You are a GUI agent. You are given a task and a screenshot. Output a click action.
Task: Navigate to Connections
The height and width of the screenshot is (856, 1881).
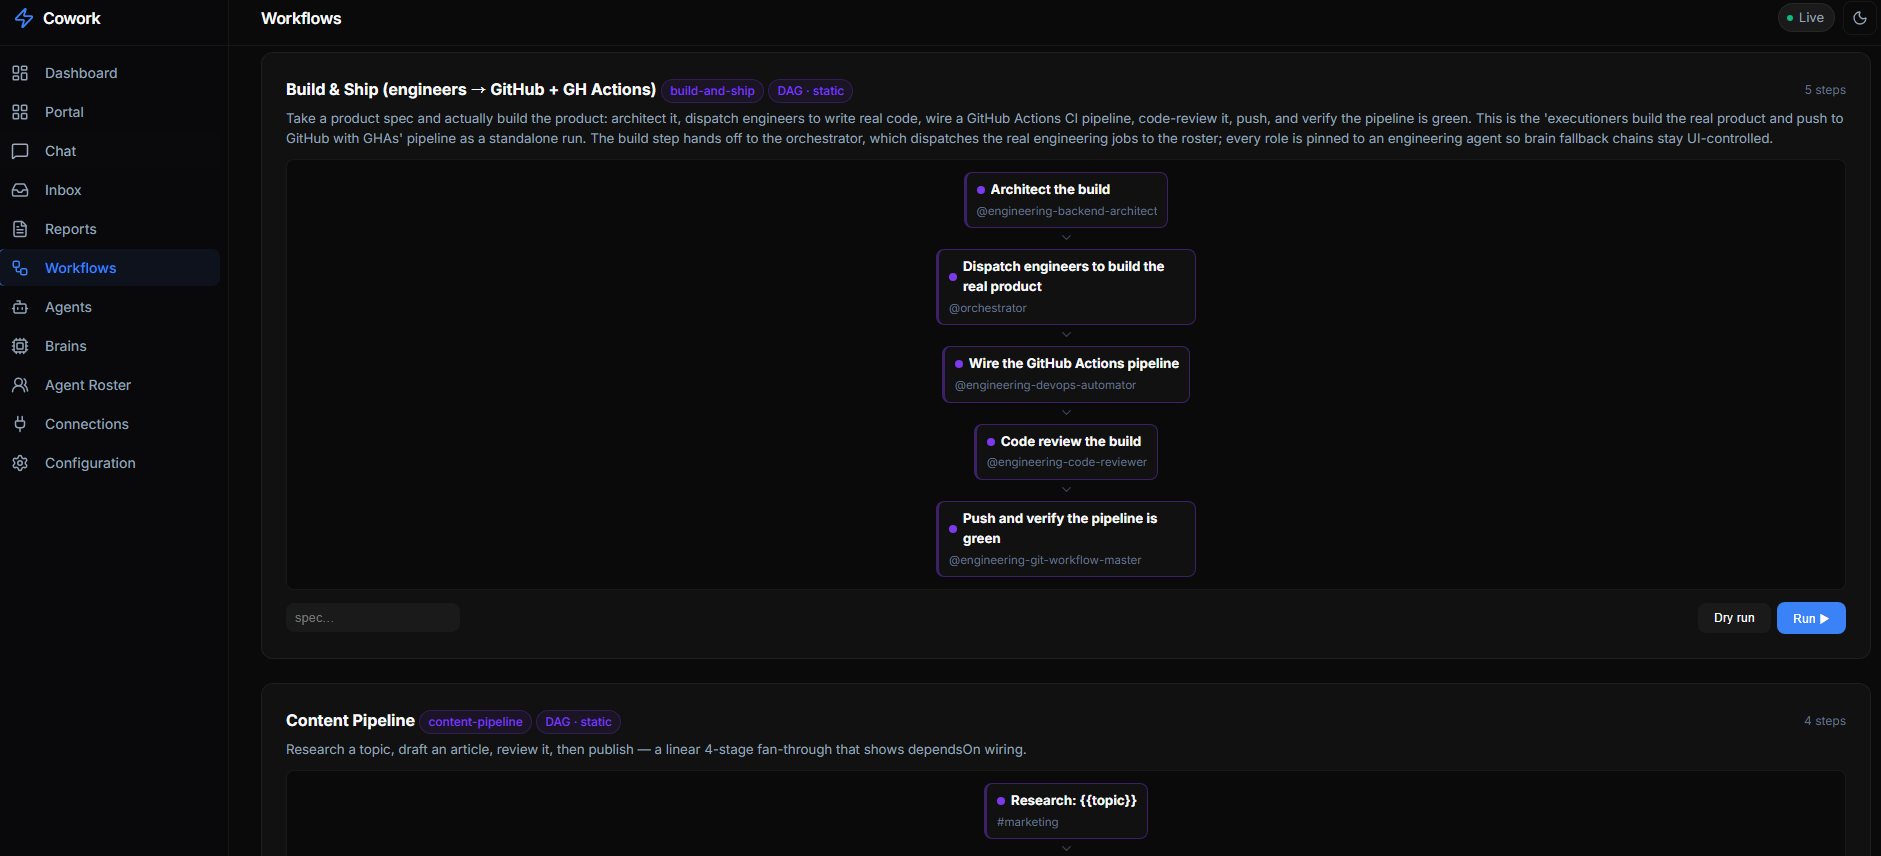coord(110,424)
